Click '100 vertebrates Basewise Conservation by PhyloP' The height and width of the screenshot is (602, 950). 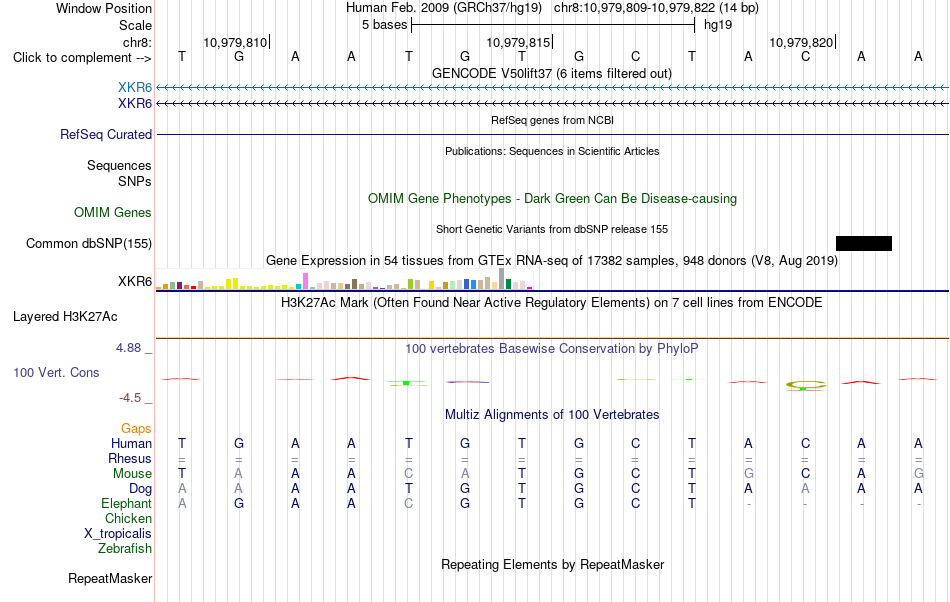click(x=552, y=348)
